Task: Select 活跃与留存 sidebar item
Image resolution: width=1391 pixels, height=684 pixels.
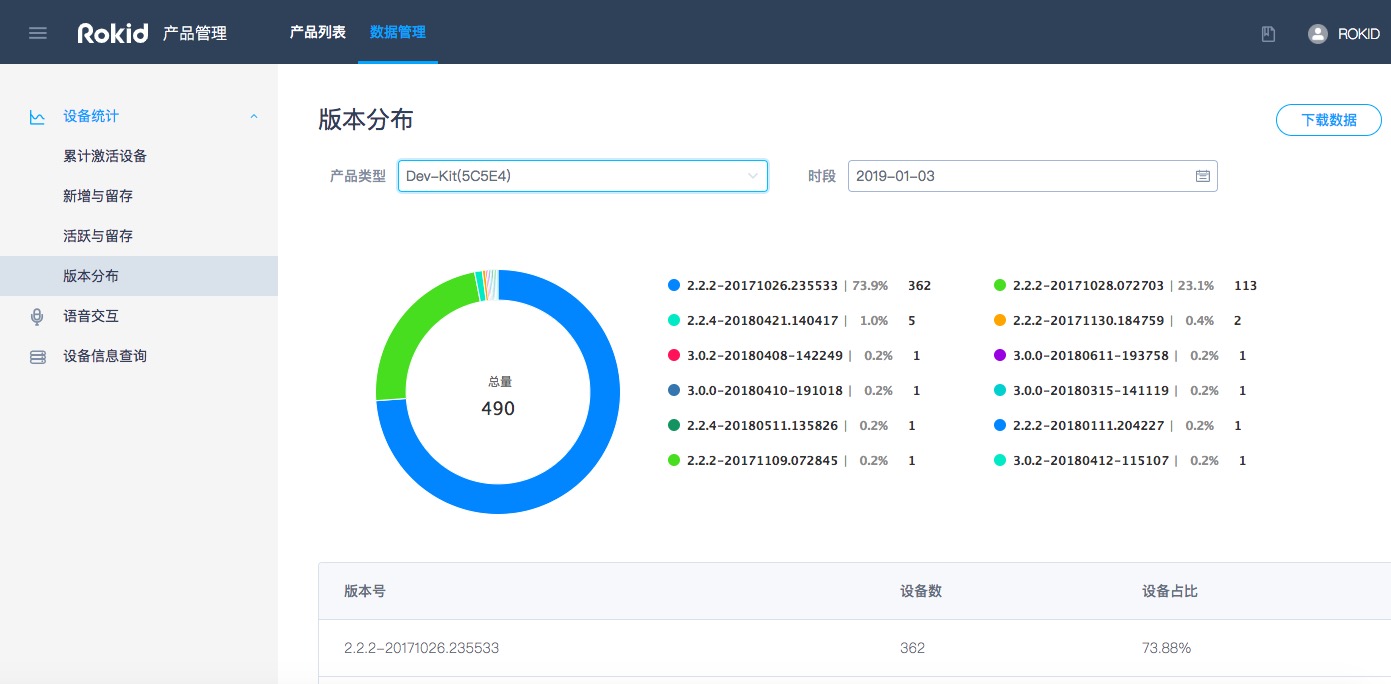Action: pos(98,236)
